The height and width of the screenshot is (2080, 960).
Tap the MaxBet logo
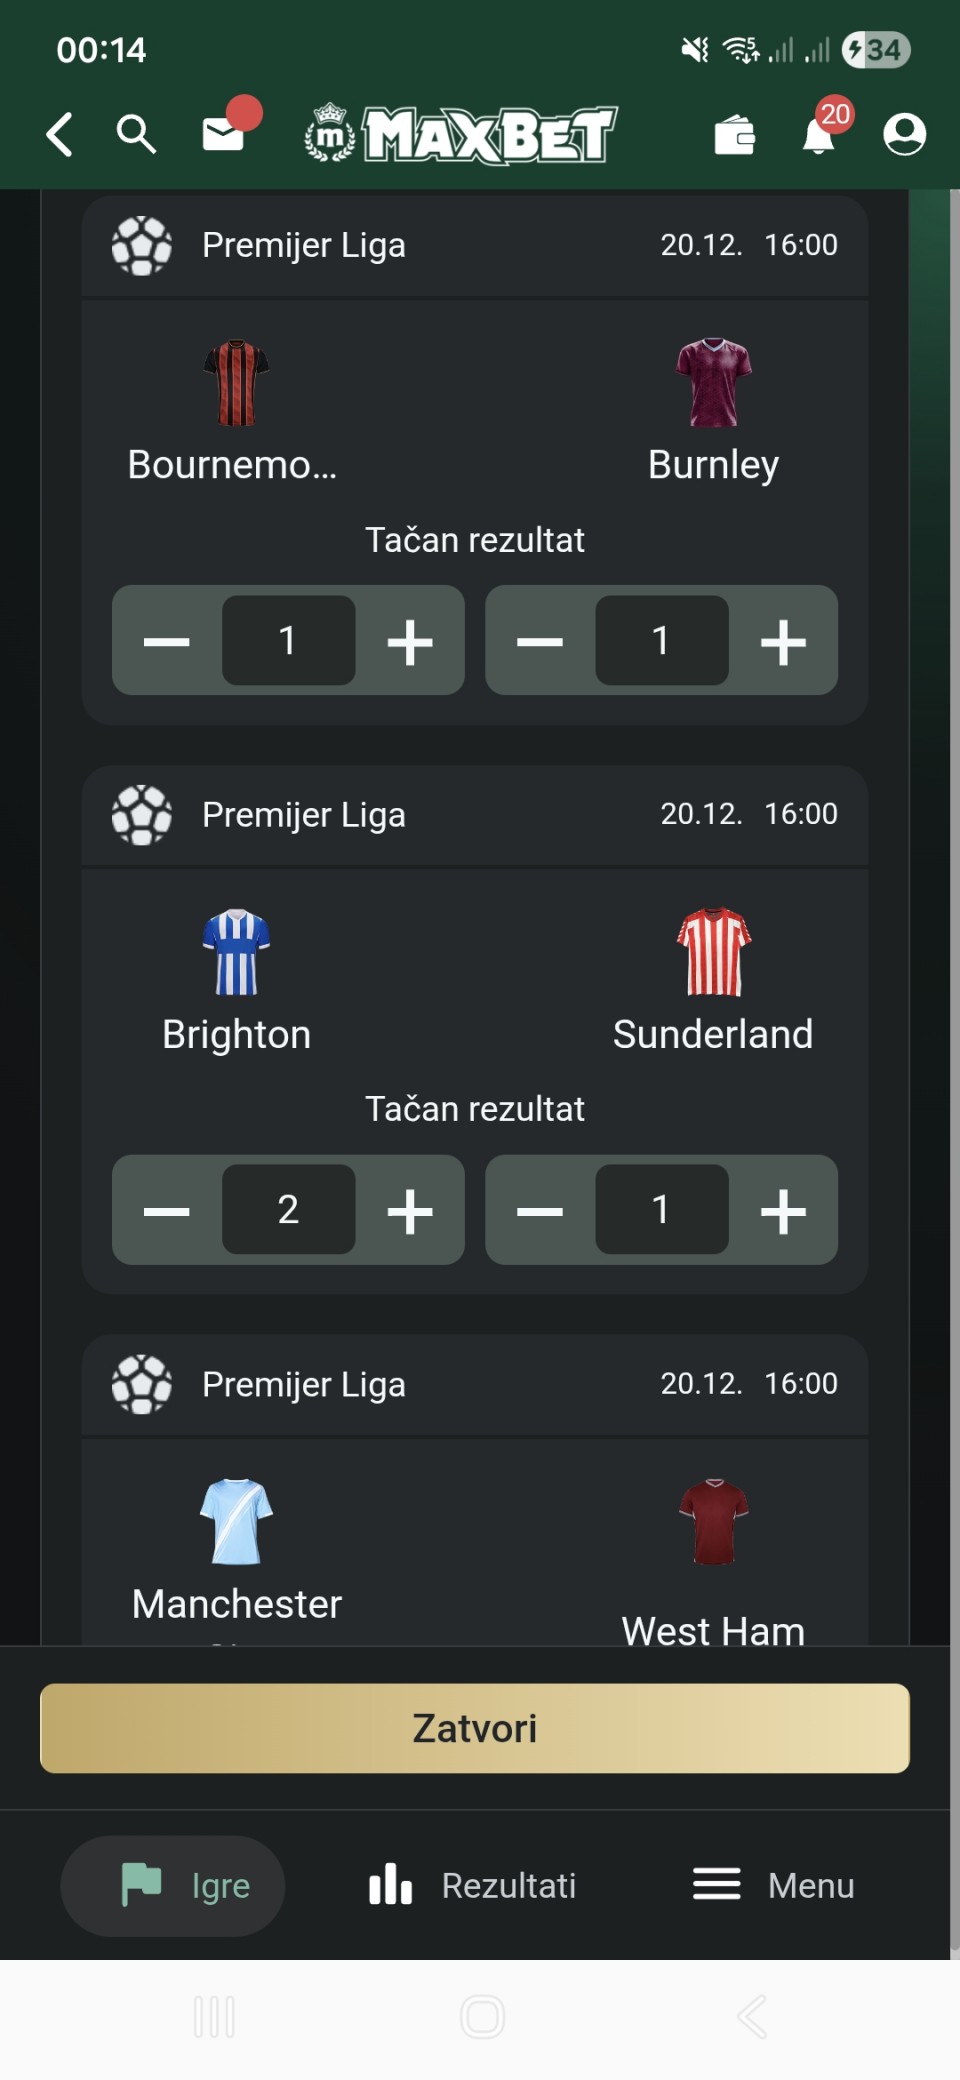pos(461,134)
